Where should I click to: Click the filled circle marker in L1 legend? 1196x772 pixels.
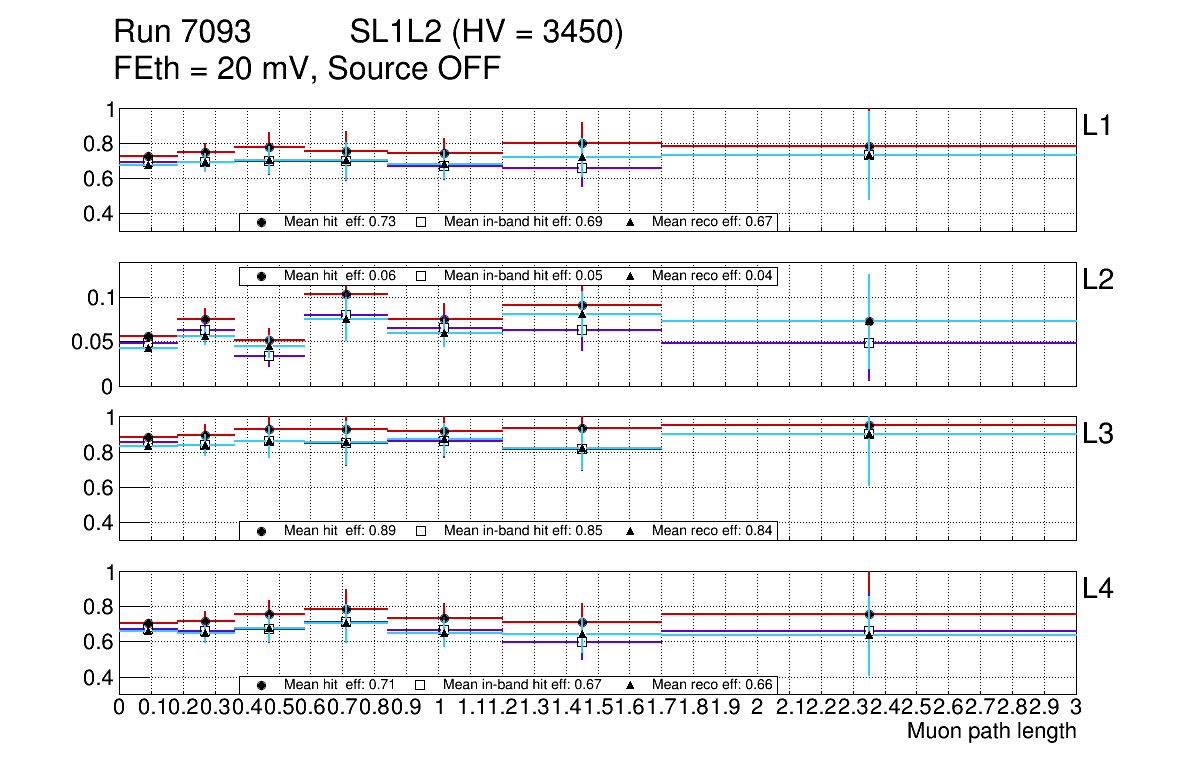(262, 222)
